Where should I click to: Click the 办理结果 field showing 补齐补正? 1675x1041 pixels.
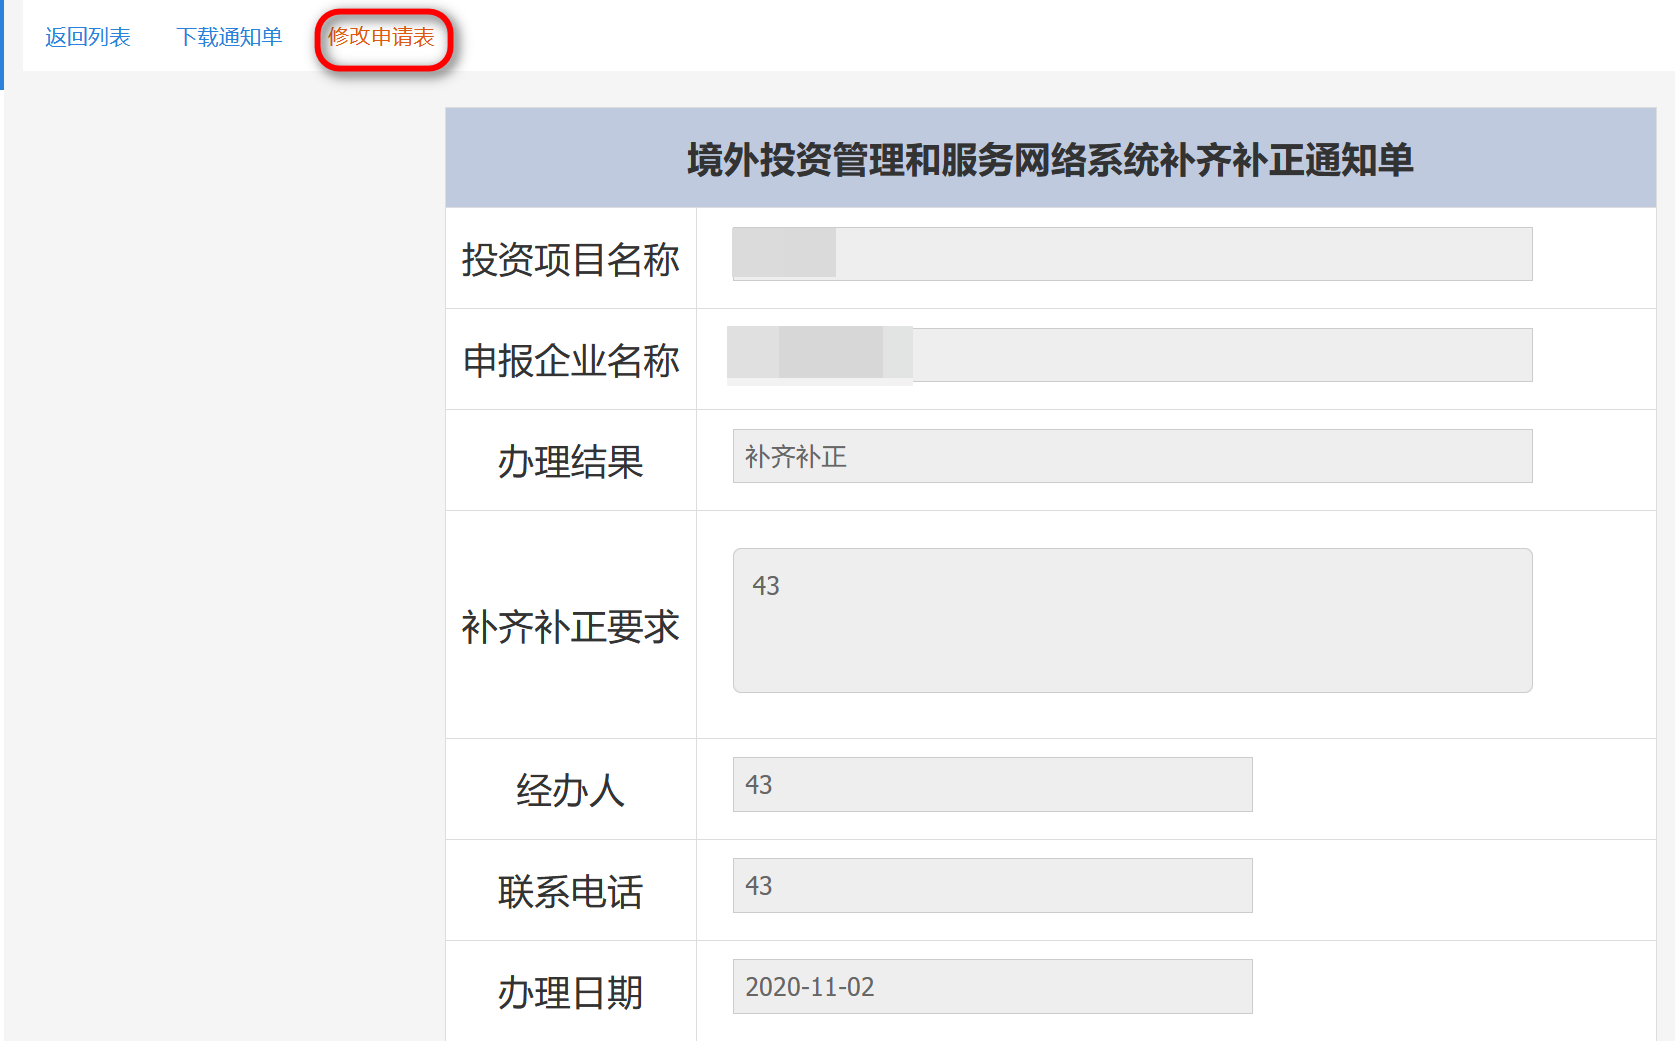[x=1132, y=456]
